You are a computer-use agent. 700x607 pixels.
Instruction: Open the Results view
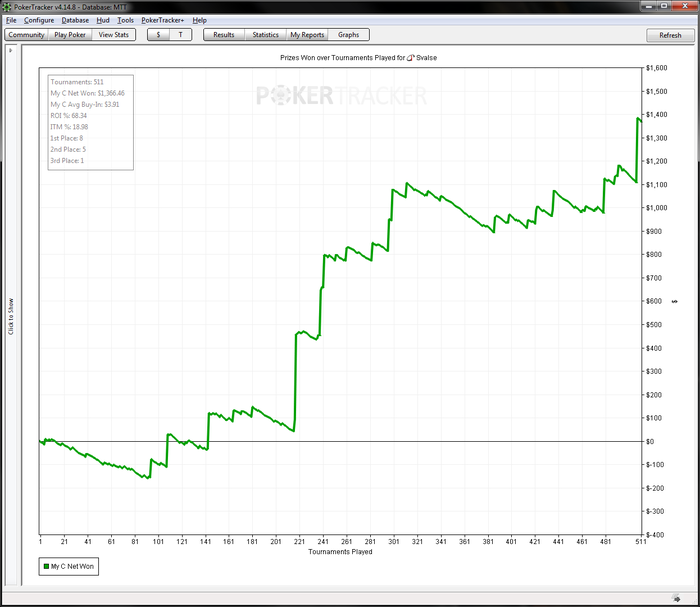[224, 35]
